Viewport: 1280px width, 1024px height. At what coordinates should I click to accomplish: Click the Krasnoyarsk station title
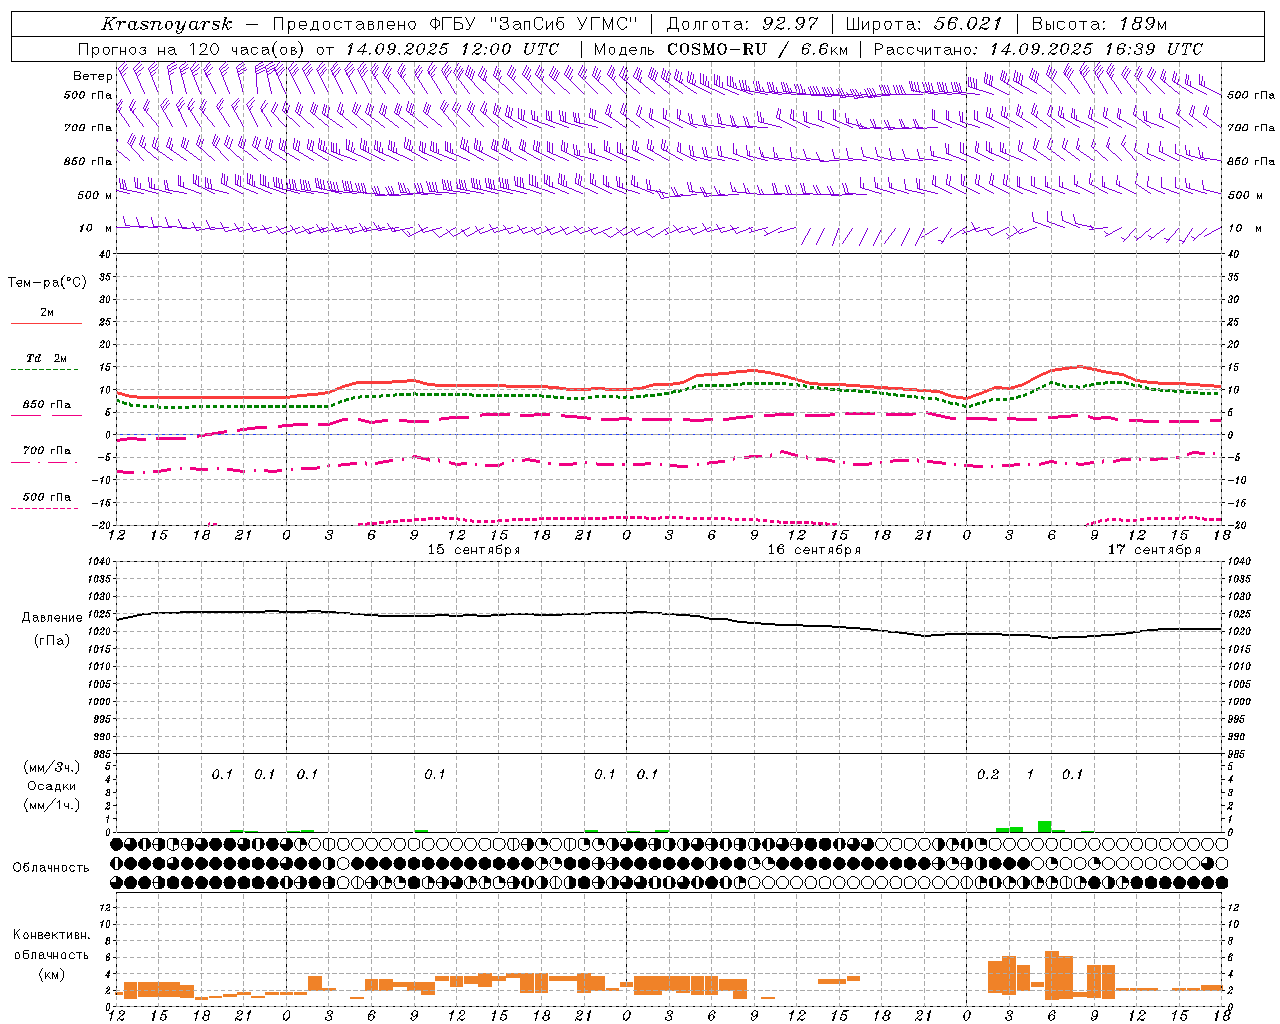[167, 24]
